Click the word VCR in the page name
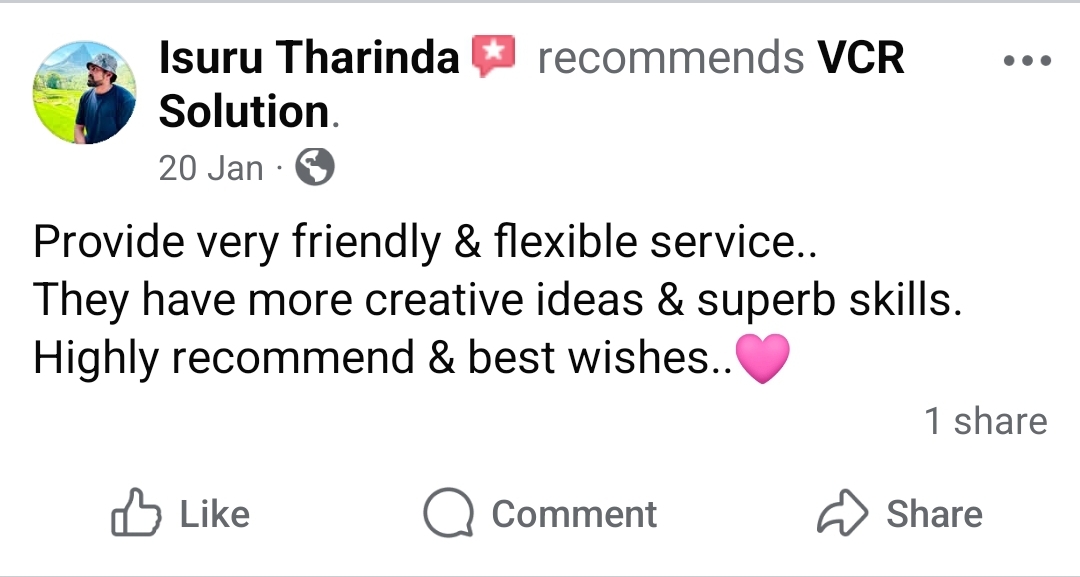The image size is (1080, 577). click(x=861, y=60)
